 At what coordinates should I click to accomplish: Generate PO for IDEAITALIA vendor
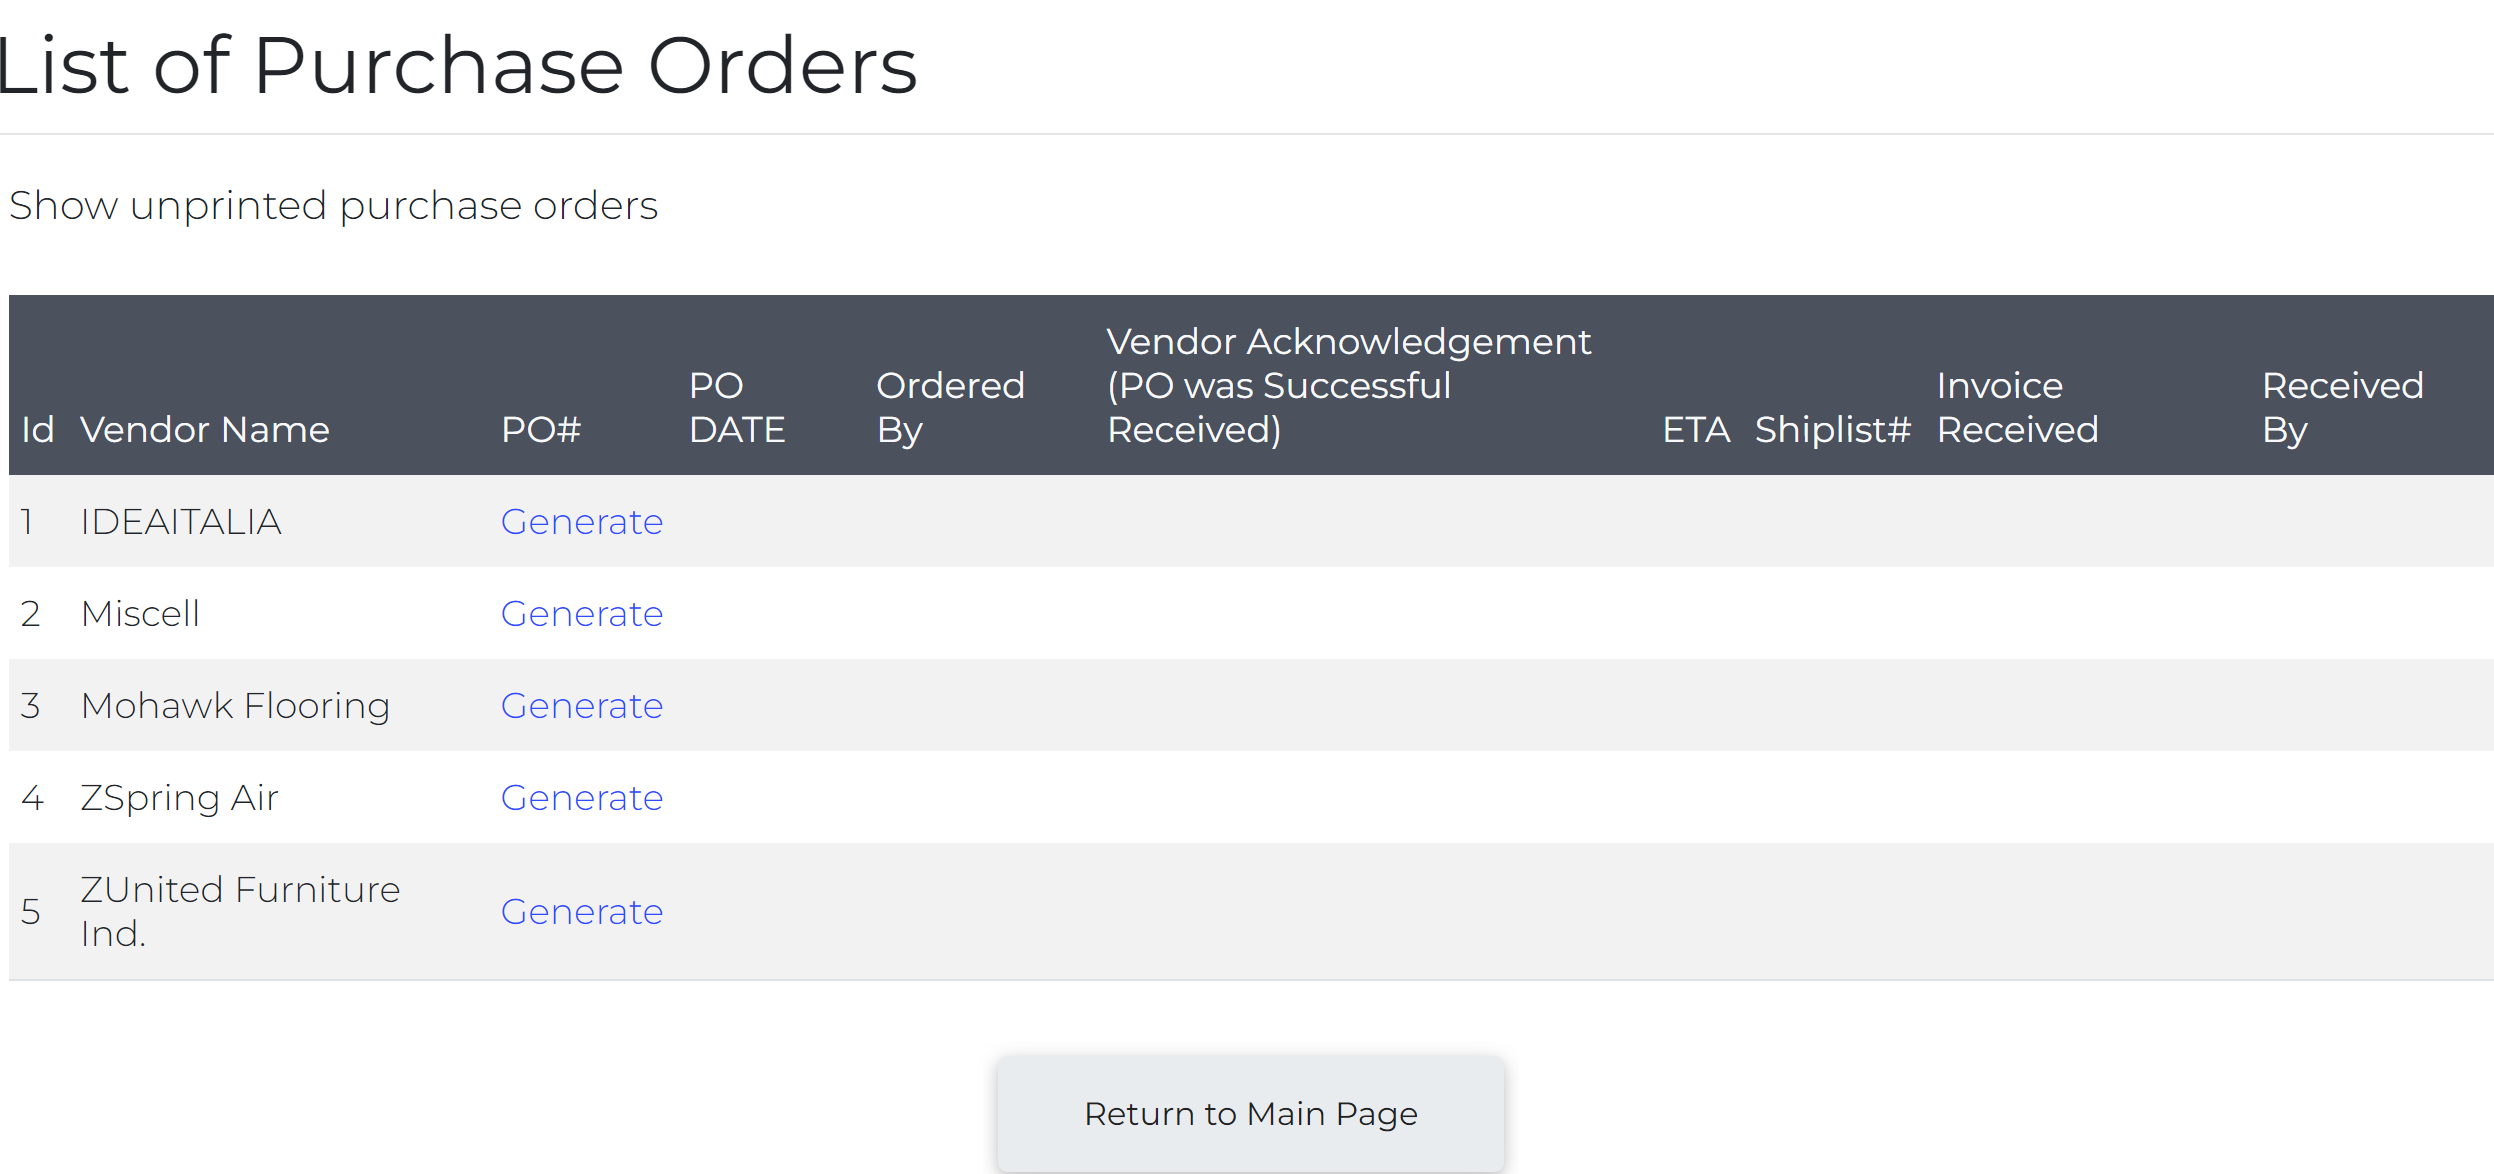pos(581,522)
